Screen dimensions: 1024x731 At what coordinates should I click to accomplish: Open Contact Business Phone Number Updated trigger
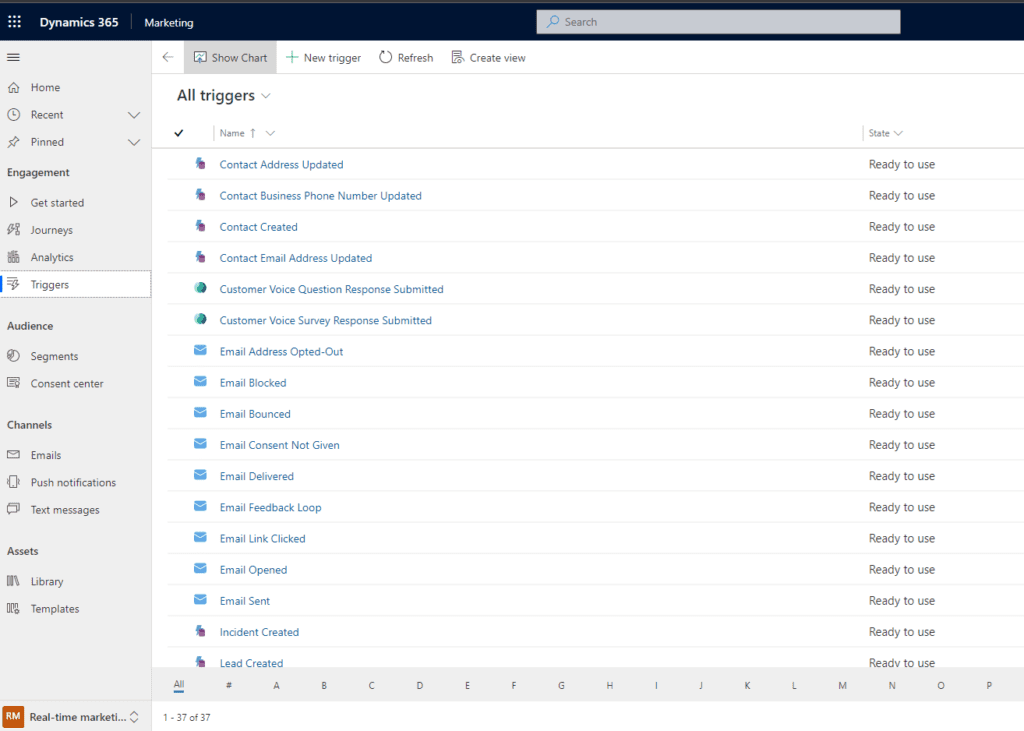tap(320, 195)
